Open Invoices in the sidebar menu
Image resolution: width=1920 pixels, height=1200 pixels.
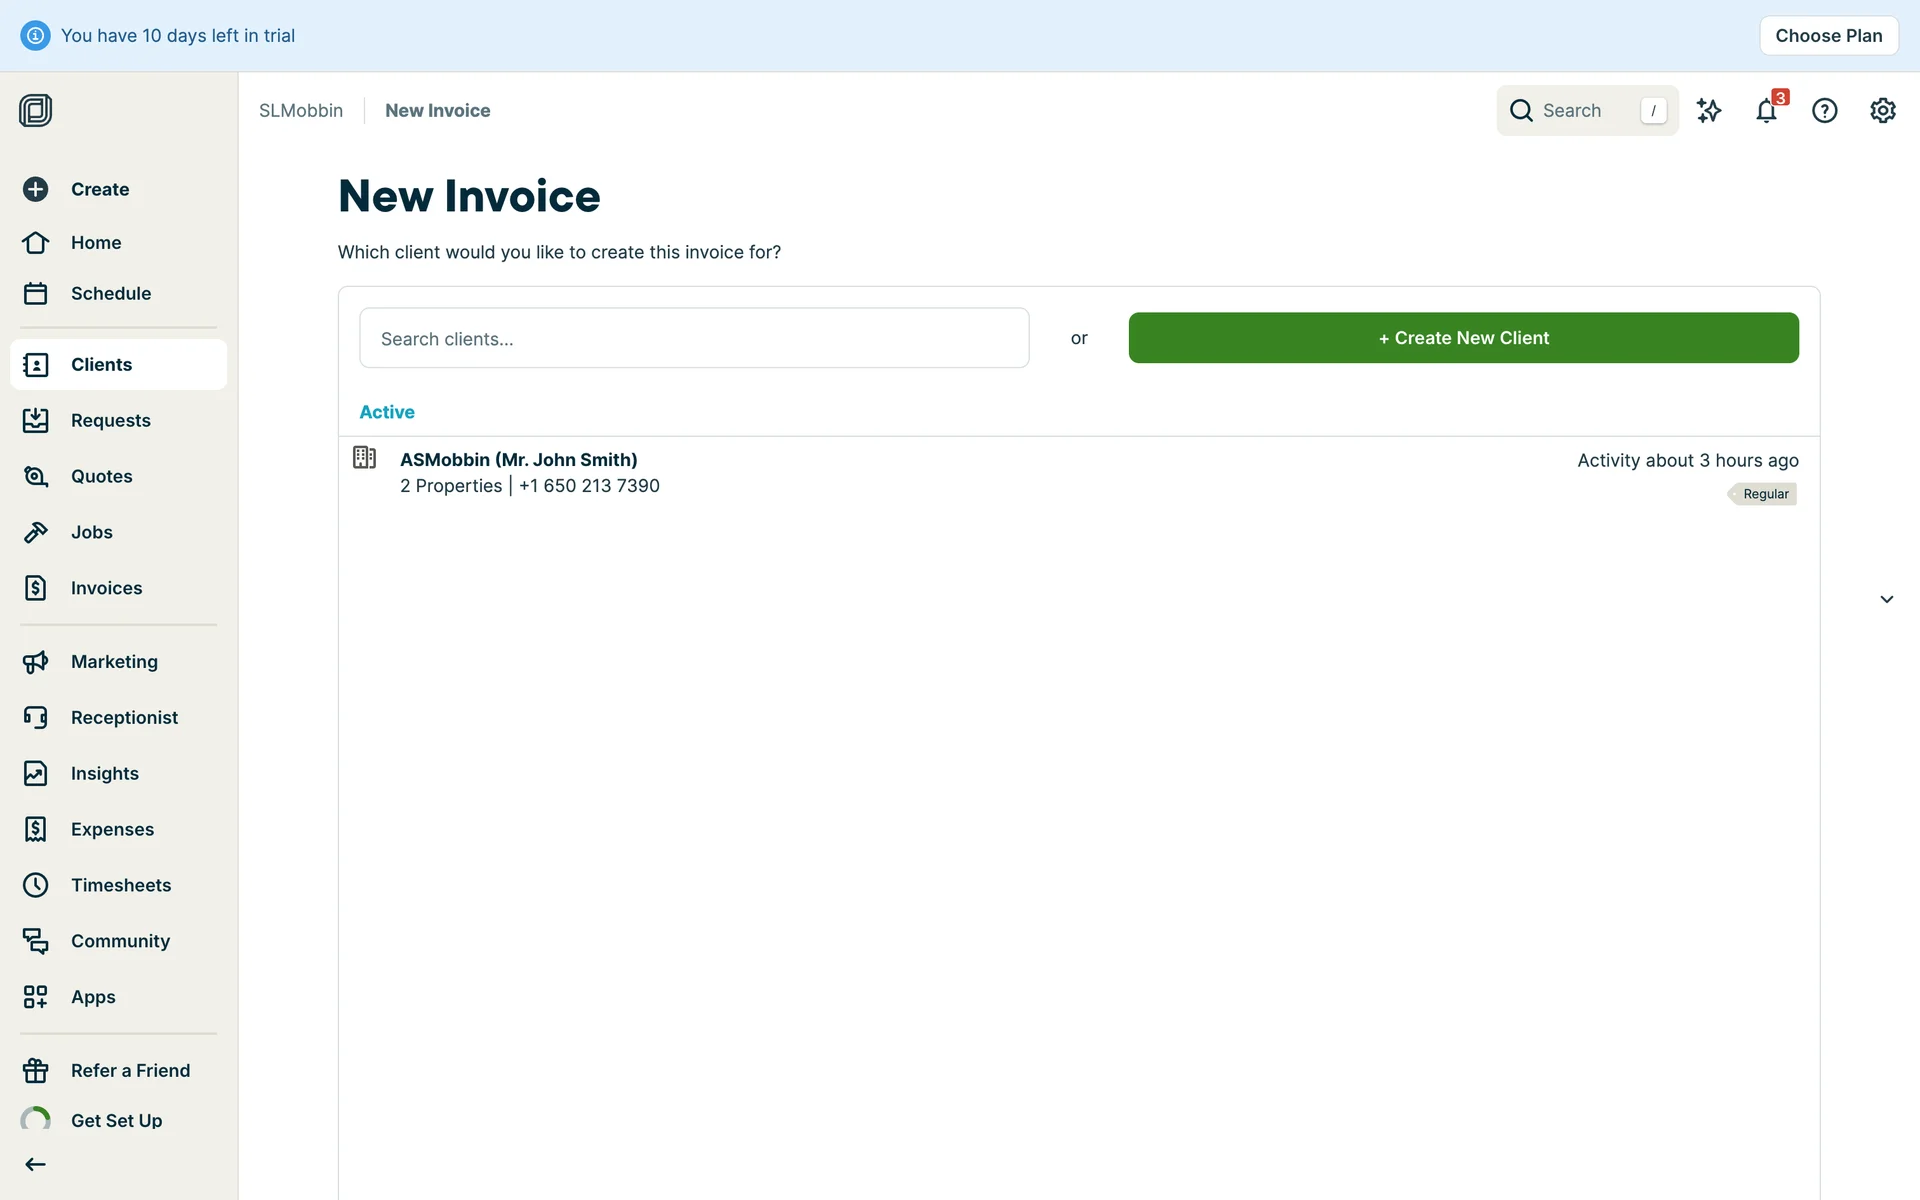(x=106, y=588)
